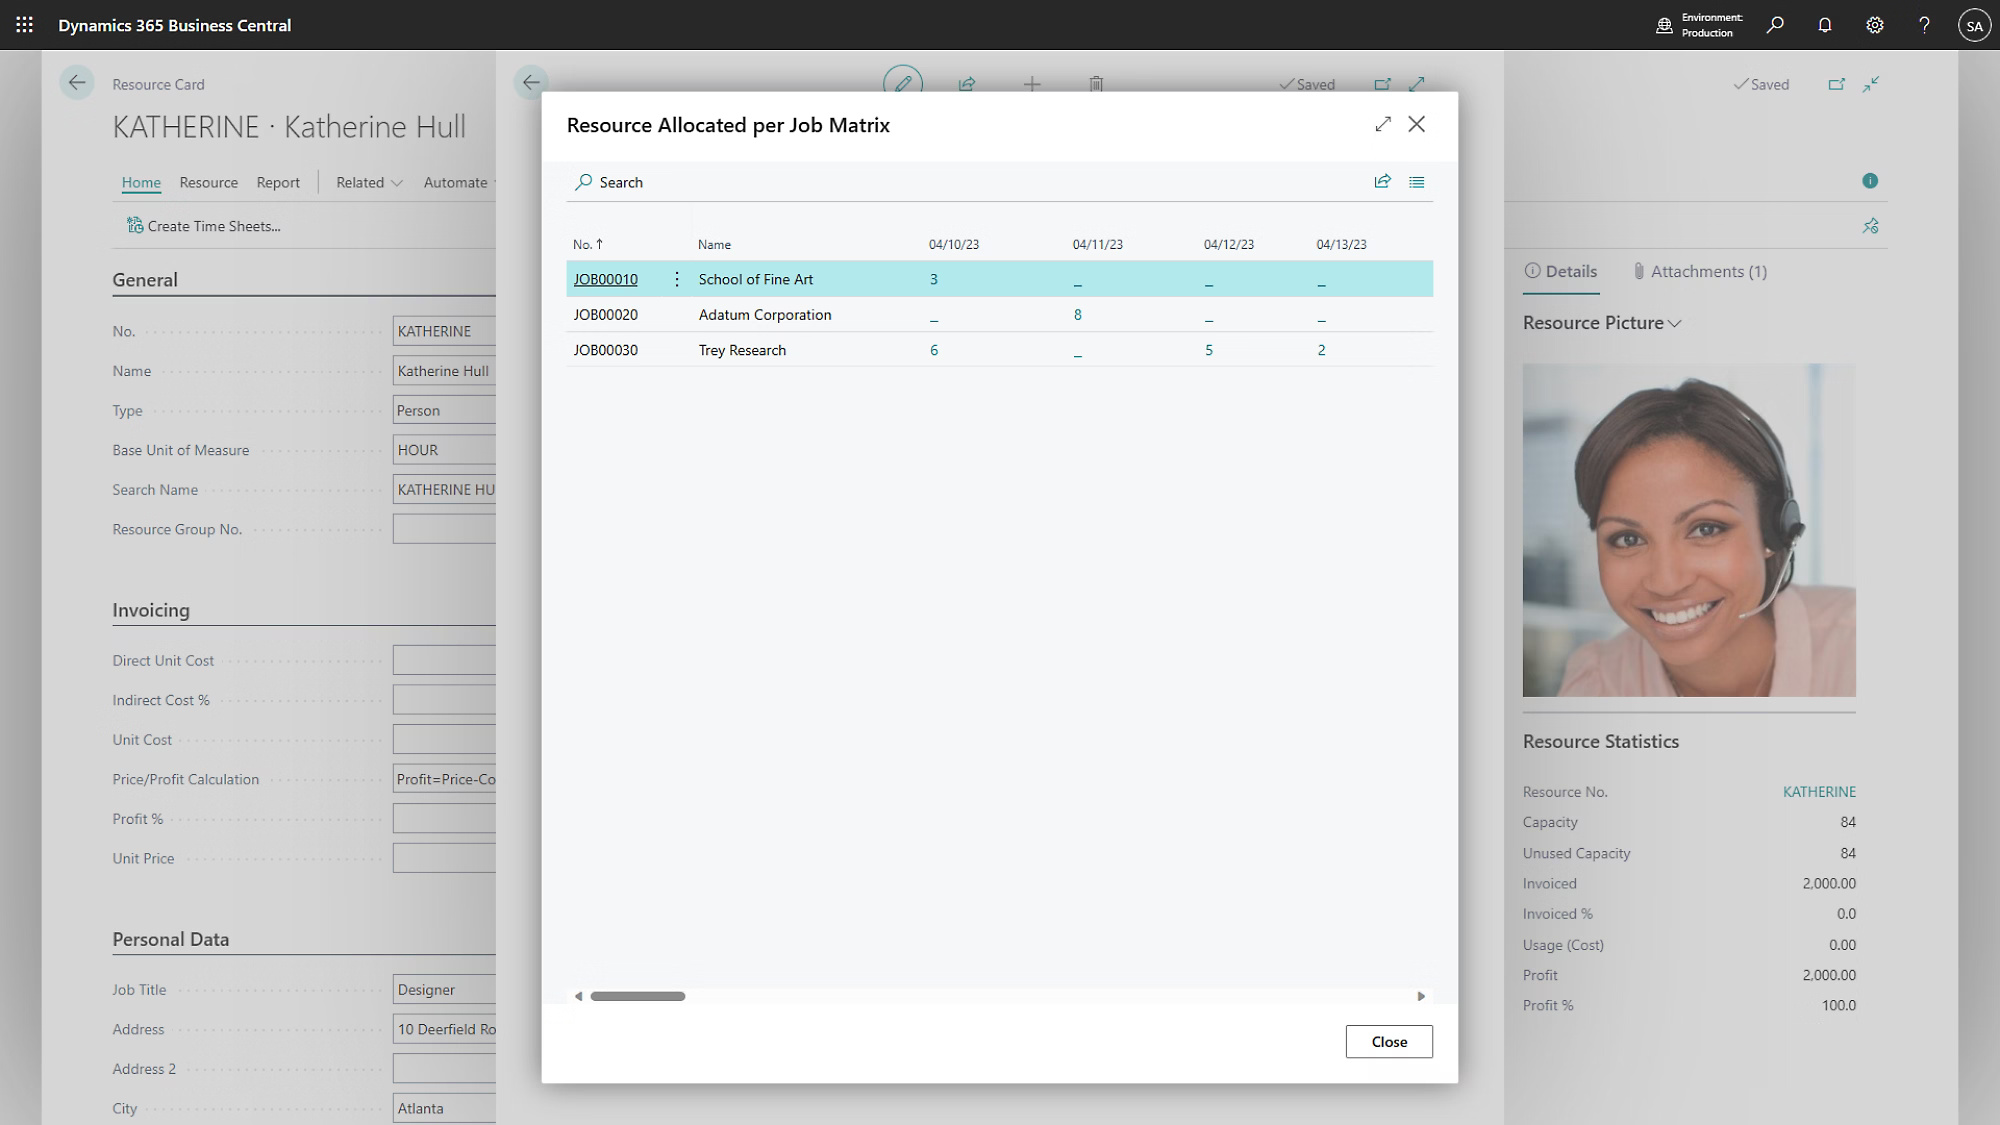Click the notifications bell icon
Screen dimensions: 2000x1125
1824,25
